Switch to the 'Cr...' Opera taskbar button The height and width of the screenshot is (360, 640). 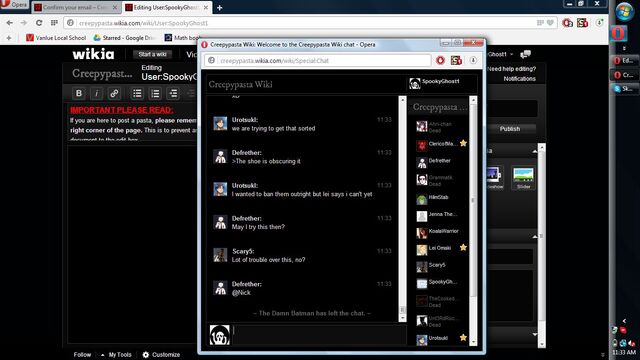624,75
